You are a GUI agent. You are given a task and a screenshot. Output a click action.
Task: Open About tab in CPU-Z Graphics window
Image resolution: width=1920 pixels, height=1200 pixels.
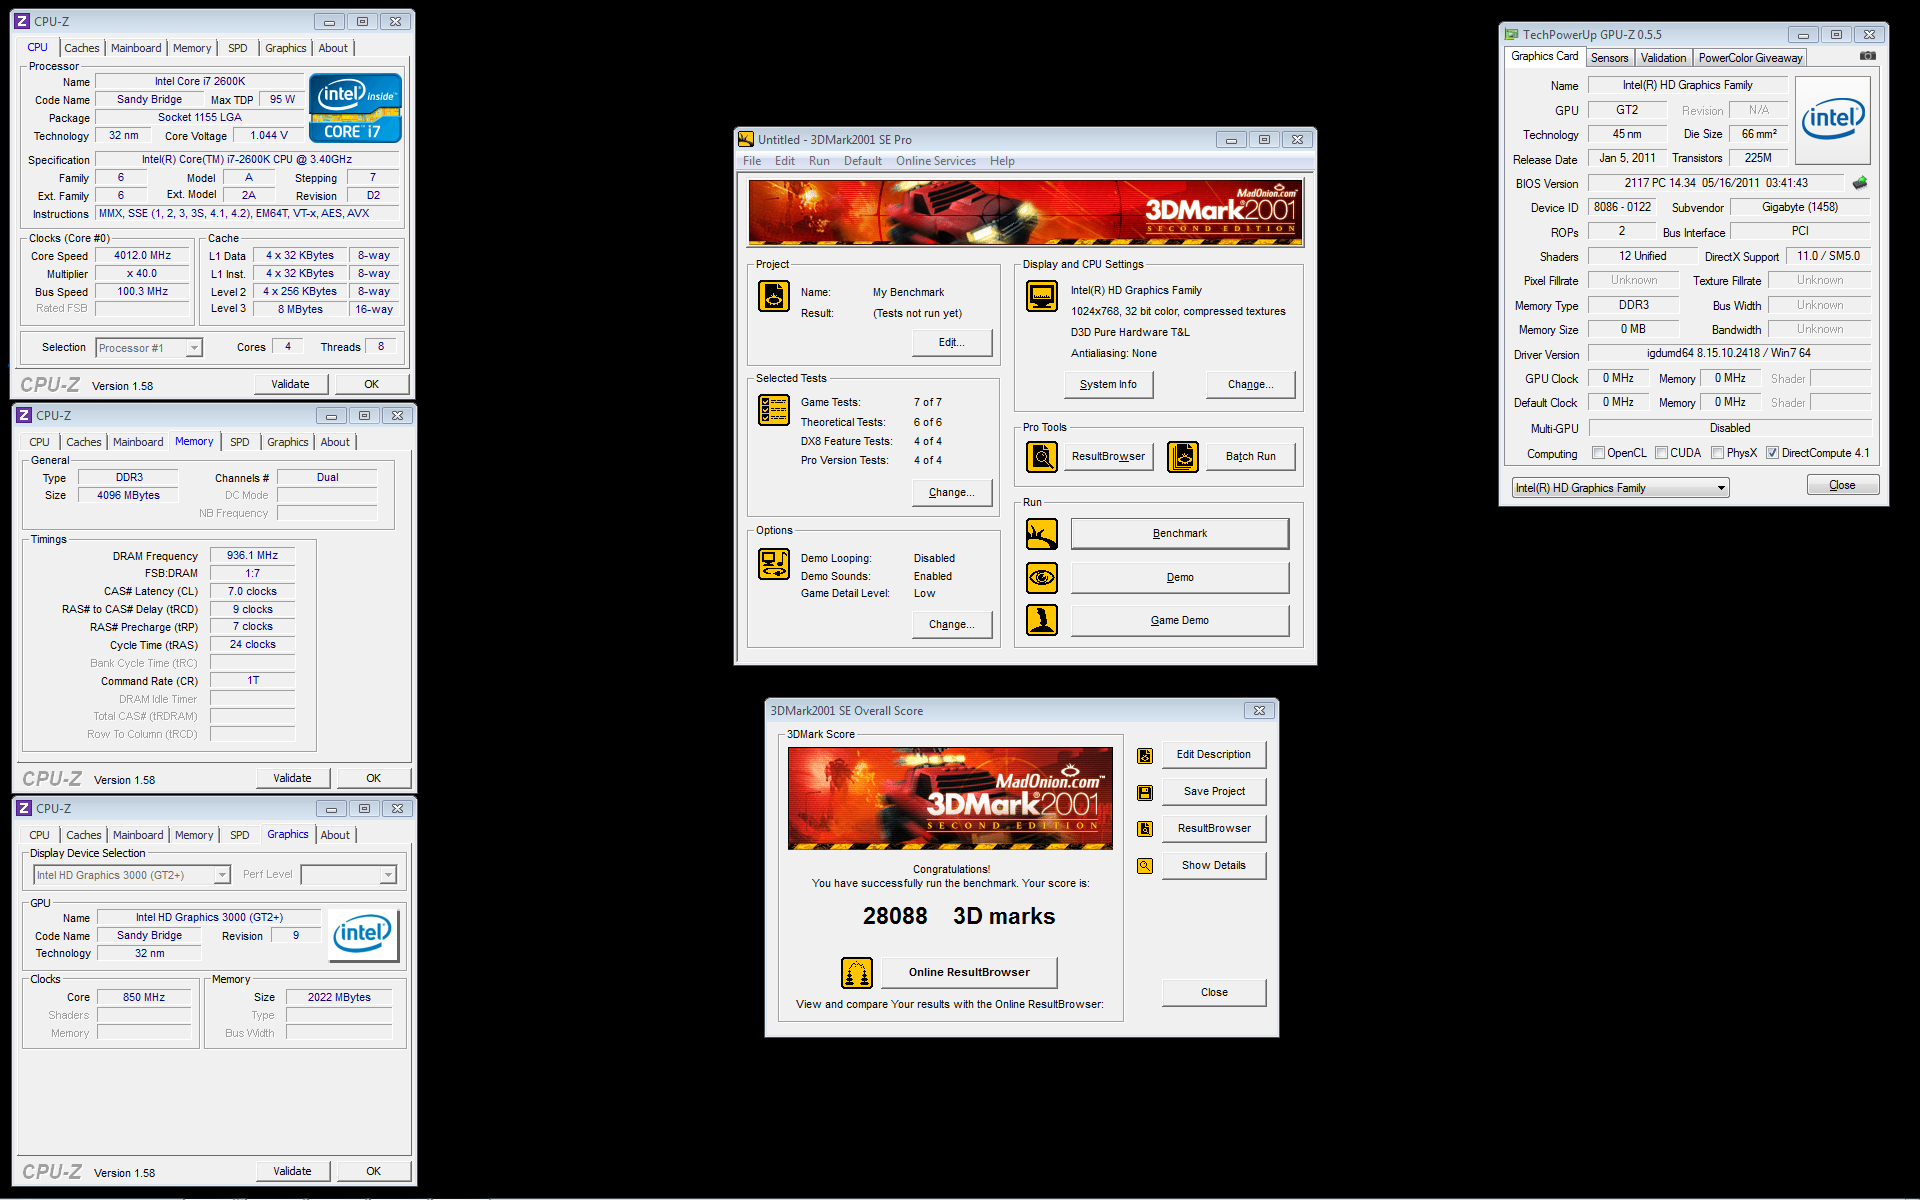point(335,835)
